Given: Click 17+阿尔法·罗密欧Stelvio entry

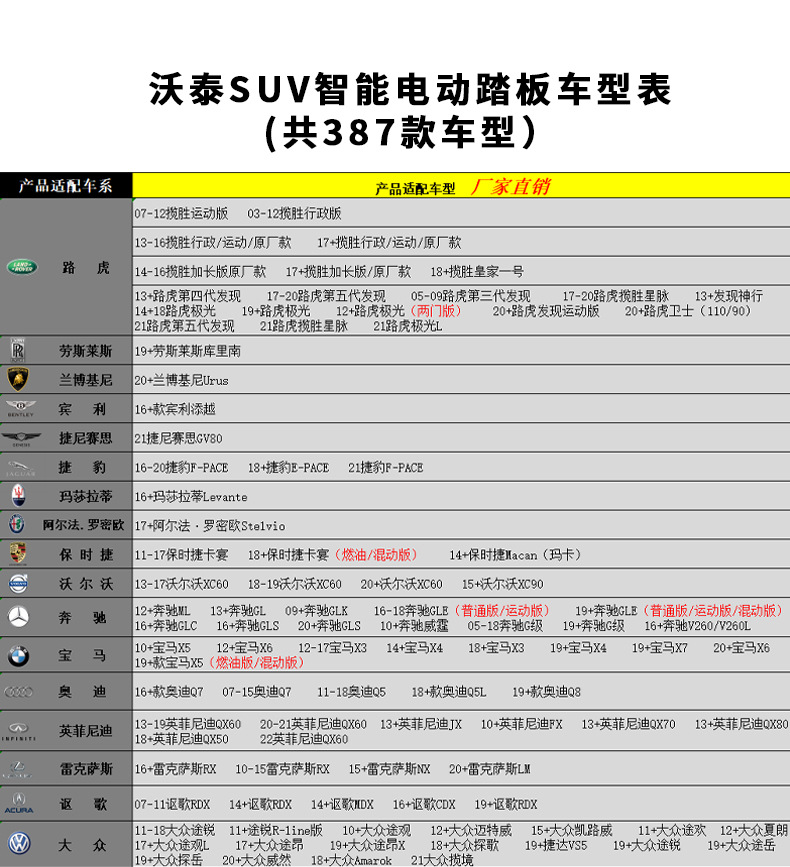Looking at the screenshot, I should (x=210, y=526).
